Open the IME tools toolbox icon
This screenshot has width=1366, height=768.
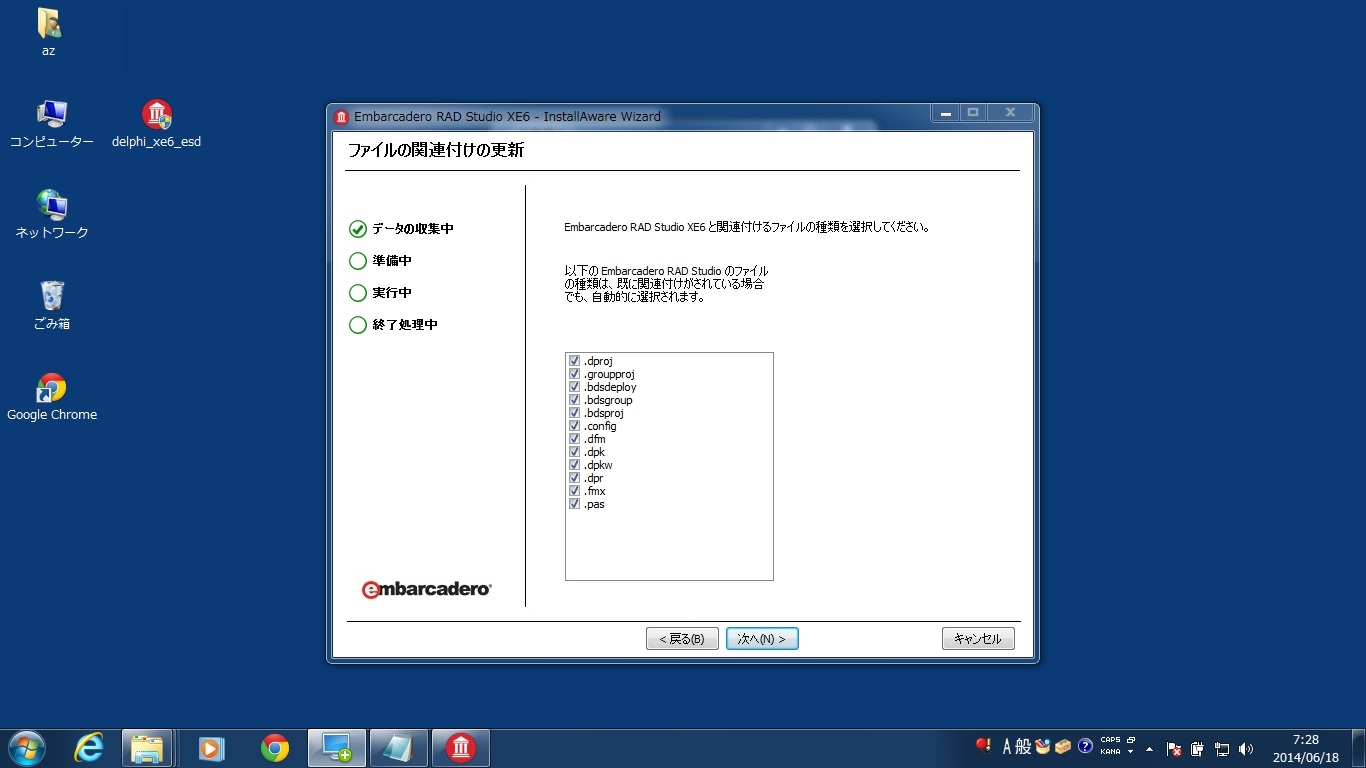coord(1063,747)
